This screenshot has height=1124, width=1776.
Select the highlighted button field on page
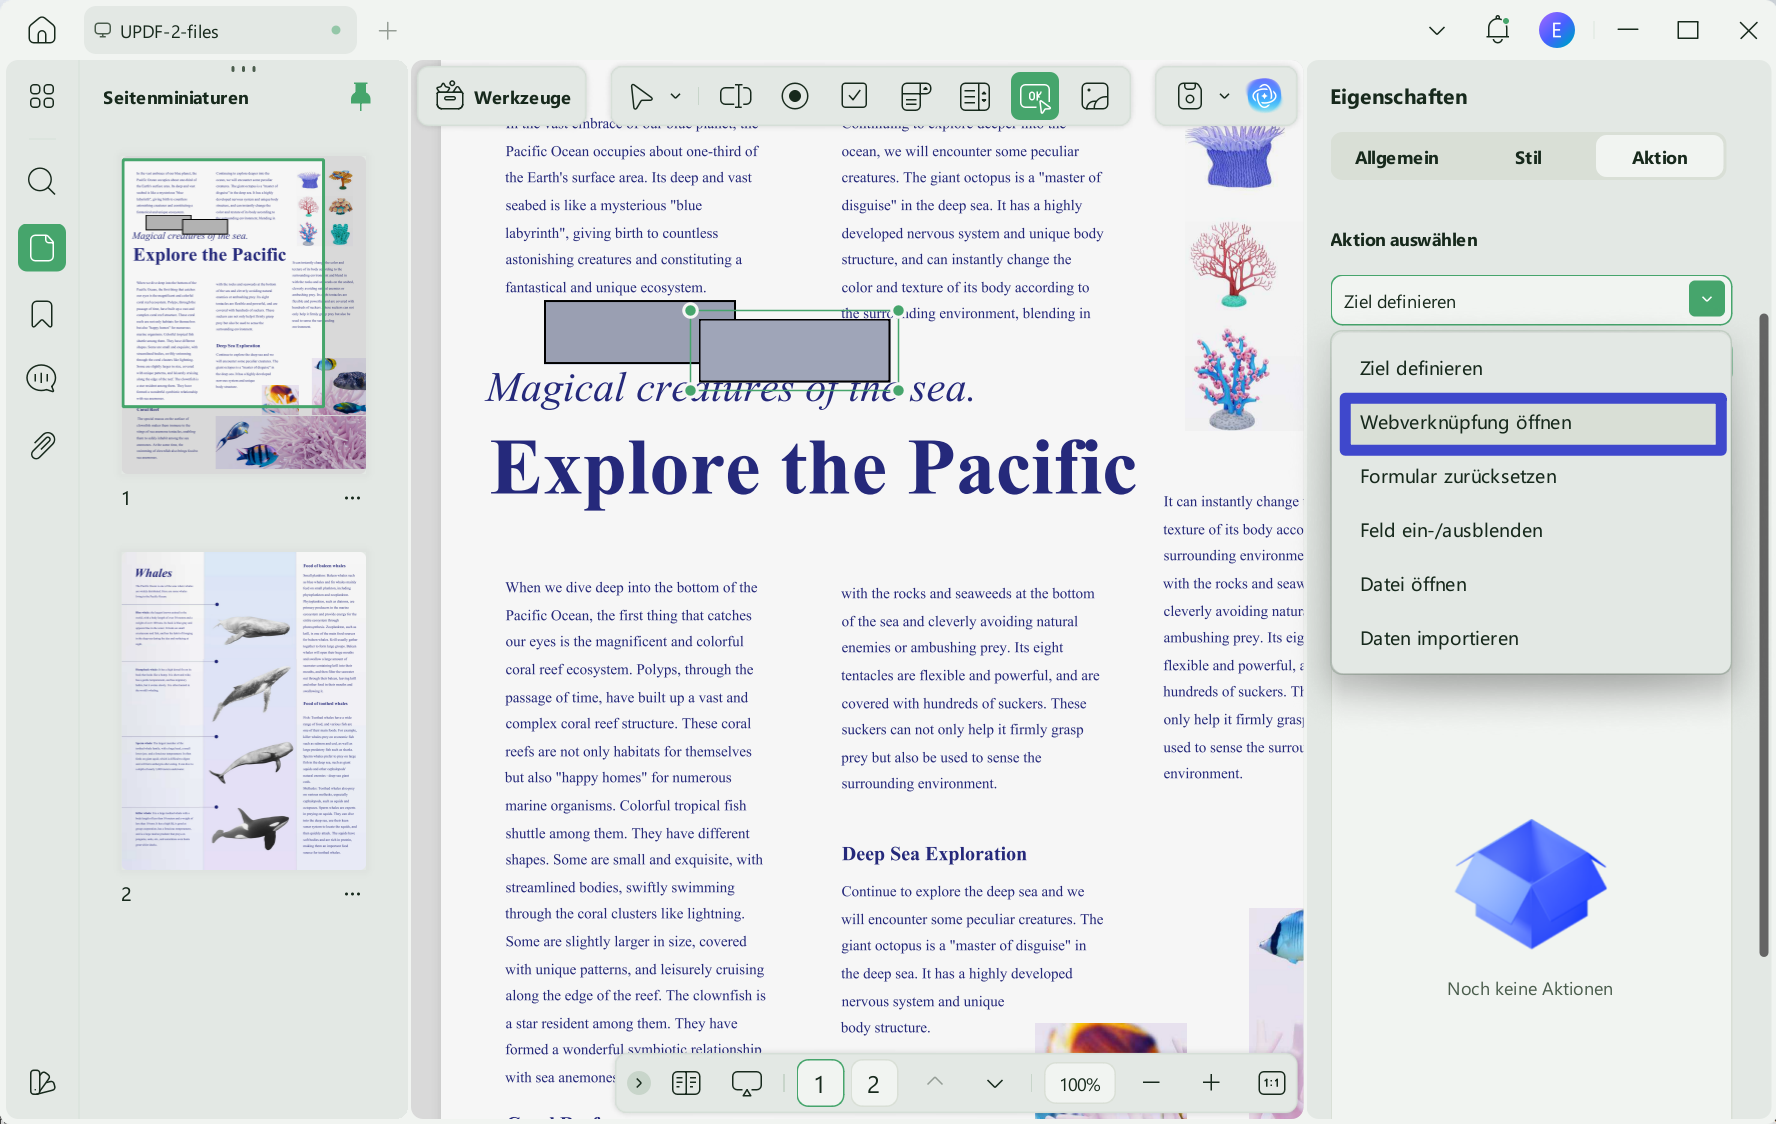click(795, 350)
